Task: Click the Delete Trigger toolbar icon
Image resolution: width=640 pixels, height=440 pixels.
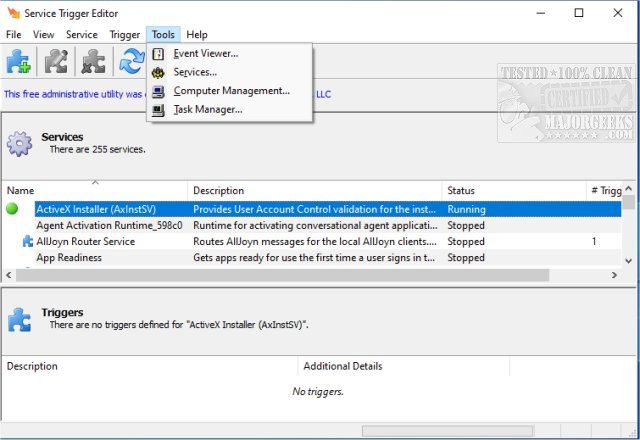Action: coord(94,62)
